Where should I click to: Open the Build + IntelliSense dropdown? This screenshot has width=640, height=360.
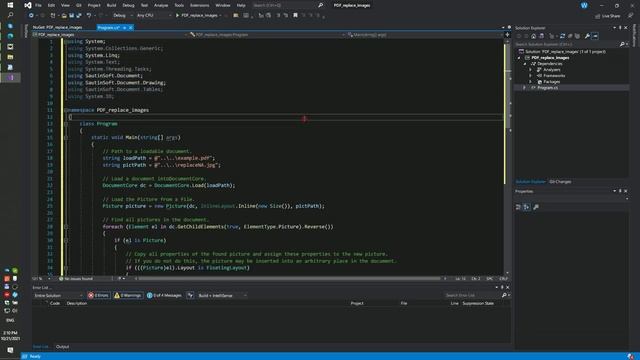tap(222, 295)
